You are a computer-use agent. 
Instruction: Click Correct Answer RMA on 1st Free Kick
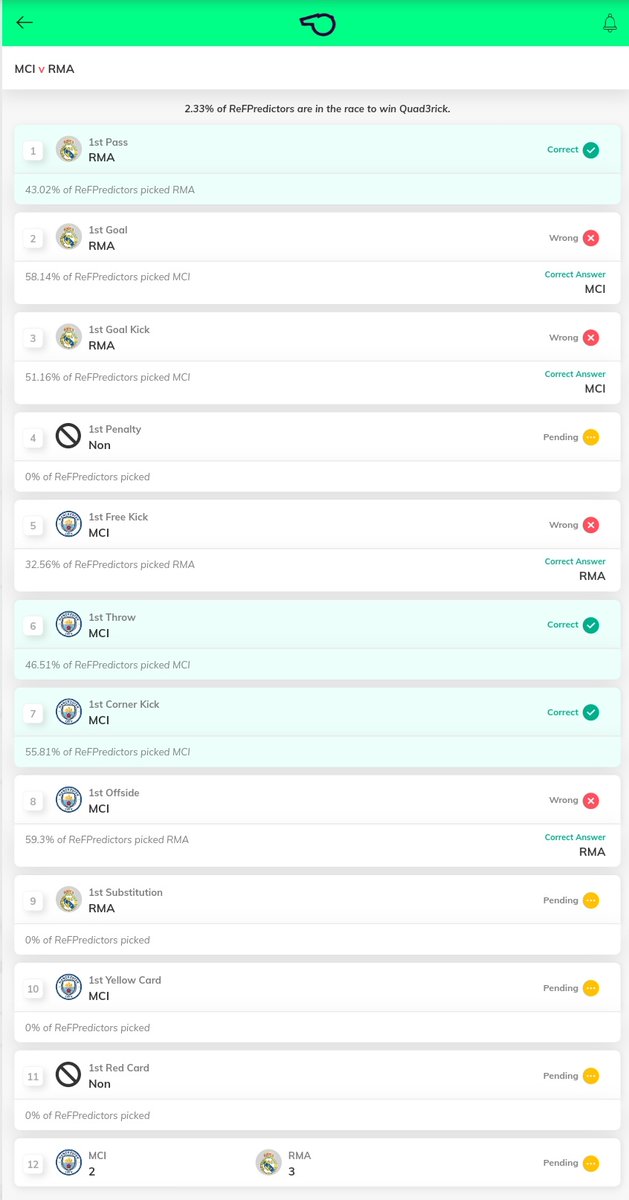pyautogui.click(x=575, y=569)
